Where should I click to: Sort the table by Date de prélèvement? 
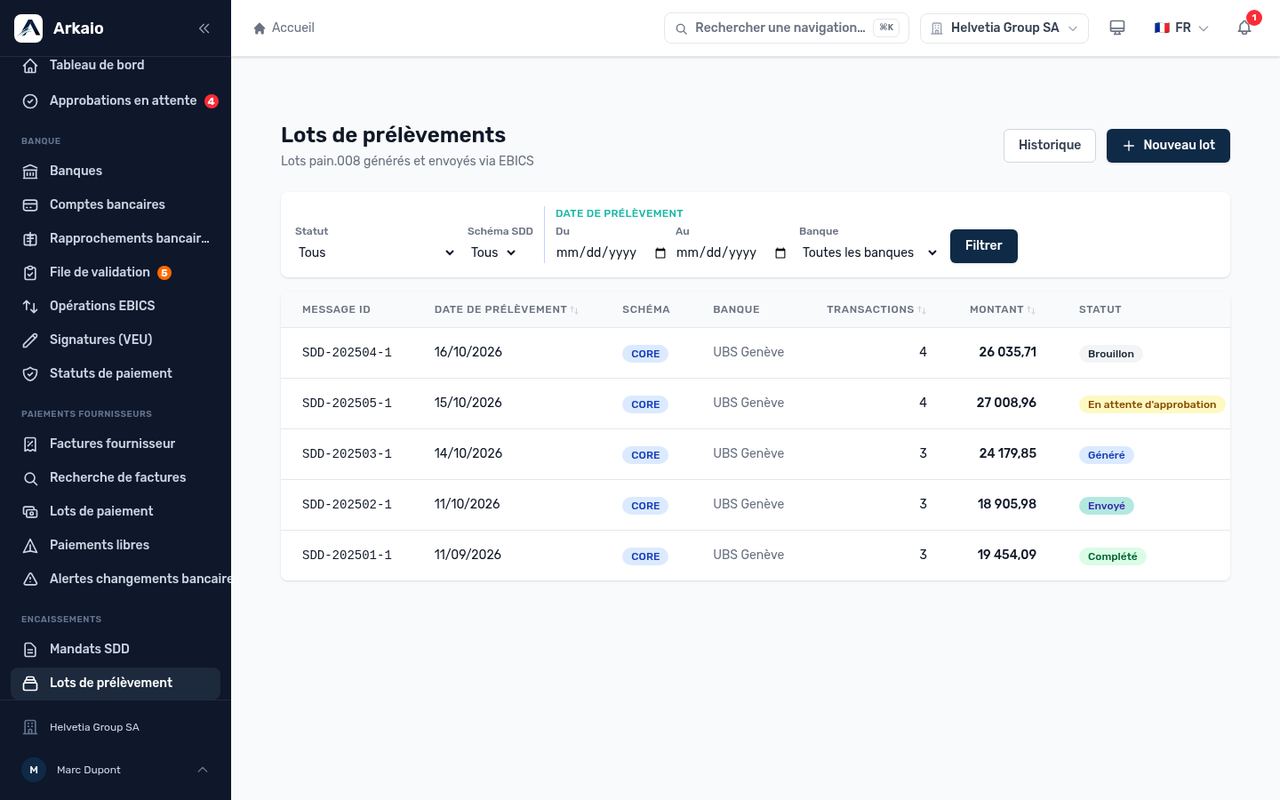point(506,310)
